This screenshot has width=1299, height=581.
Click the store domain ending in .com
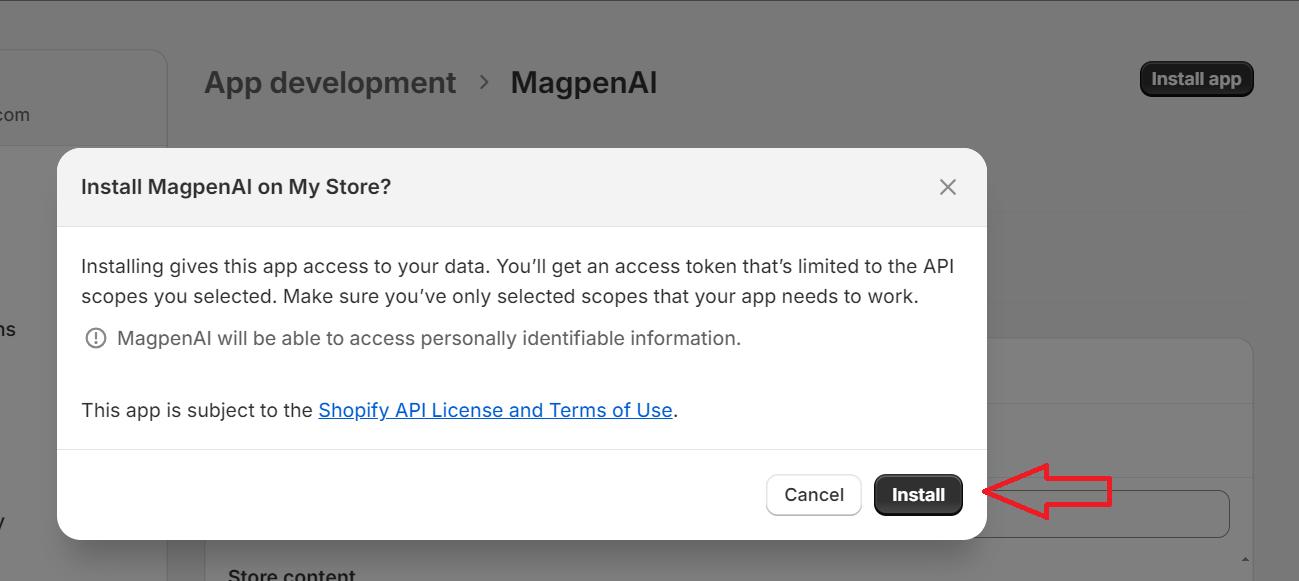point(15,115)
